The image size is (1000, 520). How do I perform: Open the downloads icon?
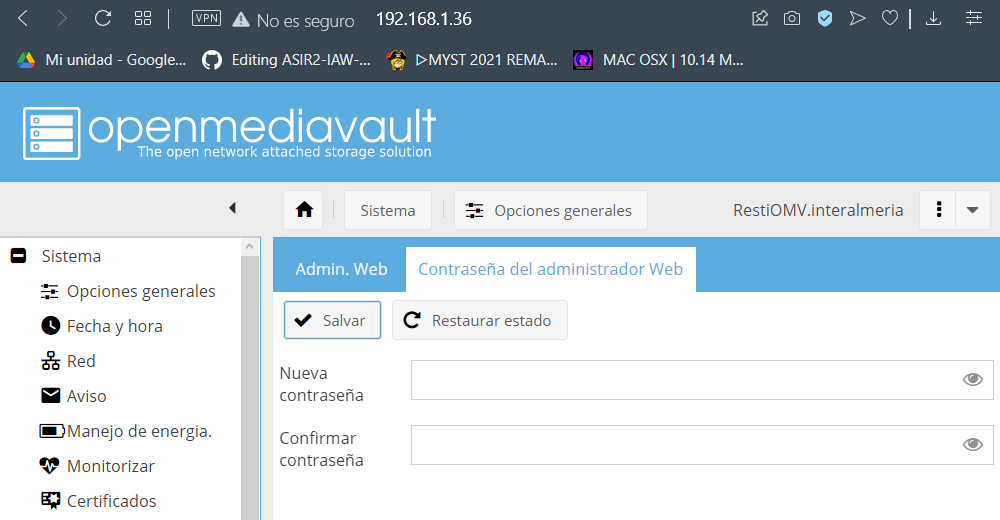(933, 19)
